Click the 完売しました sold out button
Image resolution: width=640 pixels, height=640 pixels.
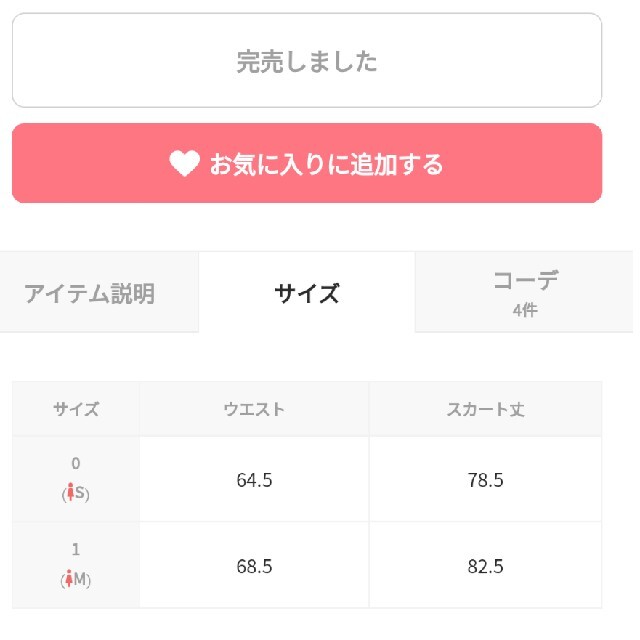click(x=307, y=60)
